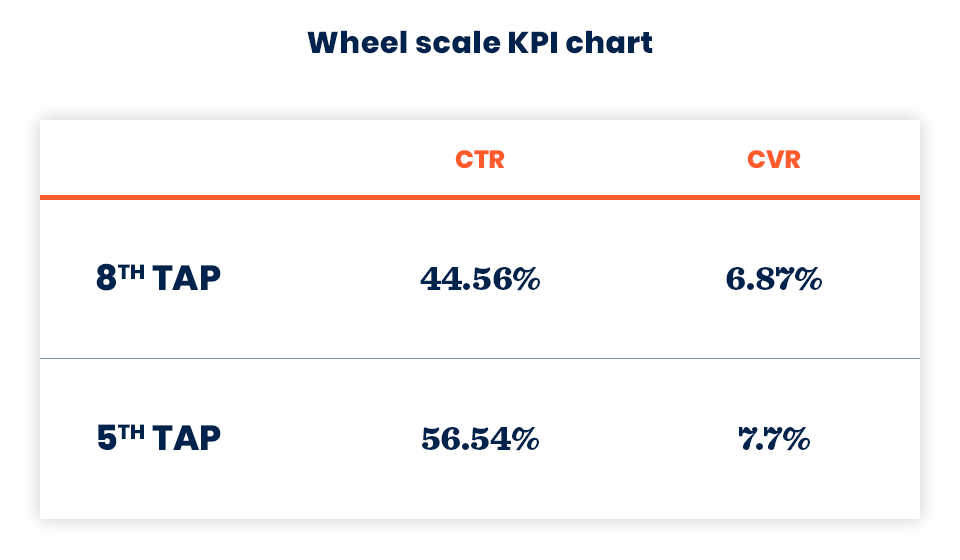960x560 pixels.
Task: Click the "Wheel scale KPI chart" title
Action: pyautogui.click(x=480, y=43)
